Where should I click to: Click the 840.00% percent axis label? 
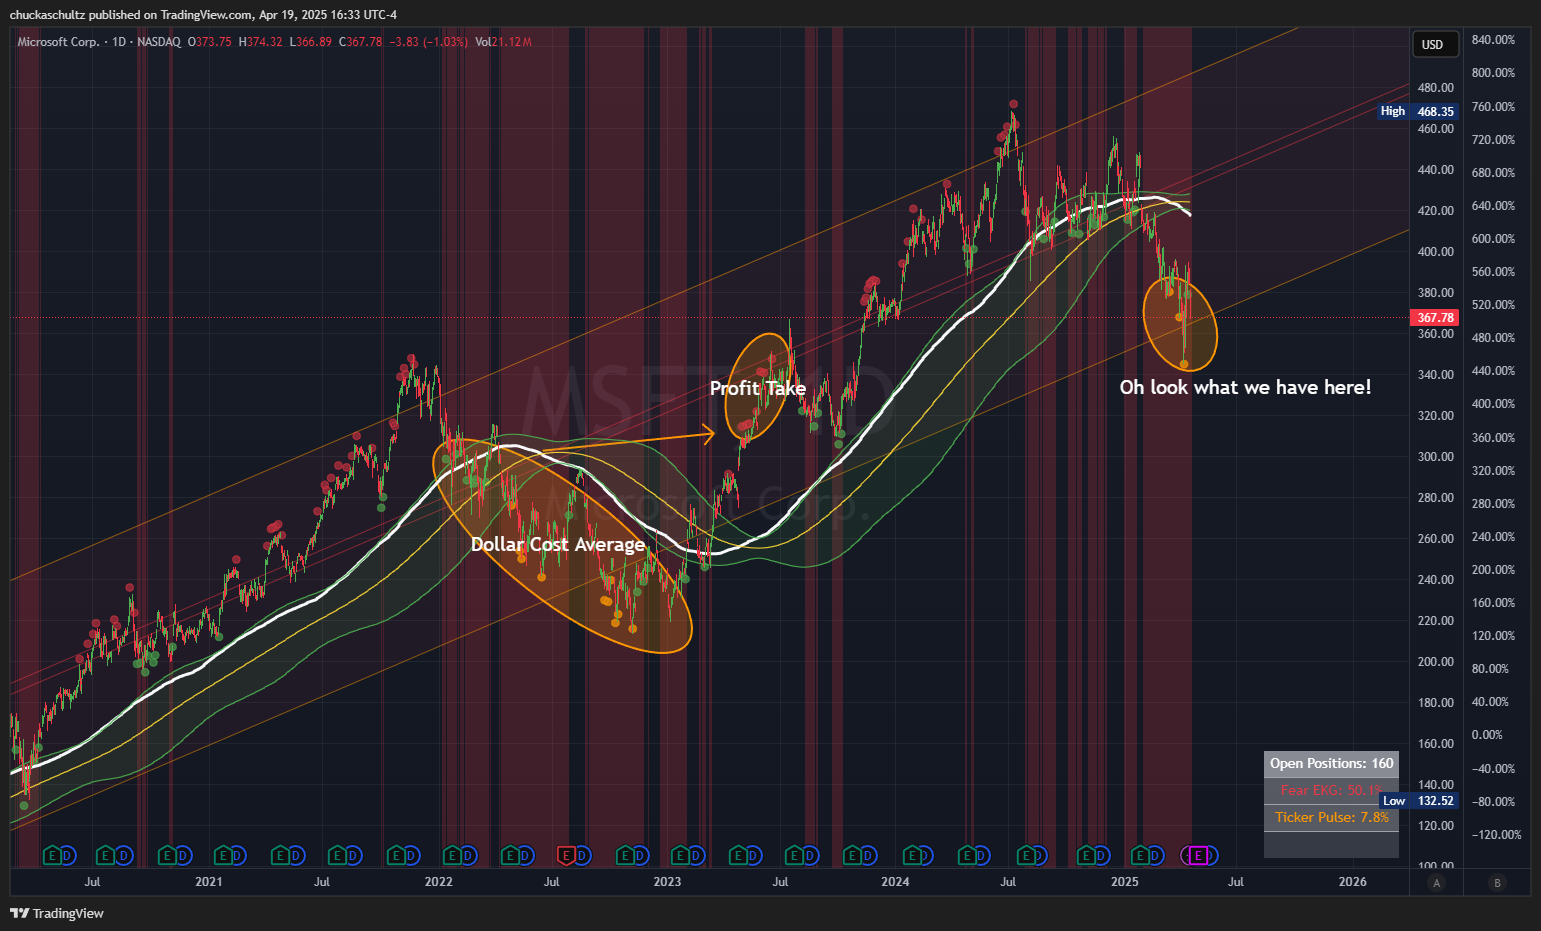1493,40
